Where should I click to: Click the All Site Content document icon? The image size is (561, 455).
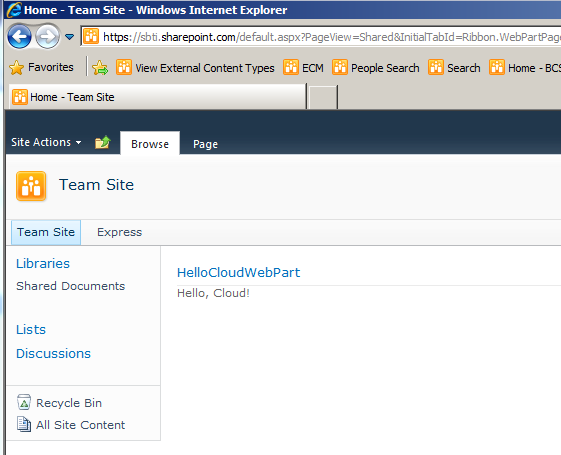pyautogui.click(x=24, y=424)
